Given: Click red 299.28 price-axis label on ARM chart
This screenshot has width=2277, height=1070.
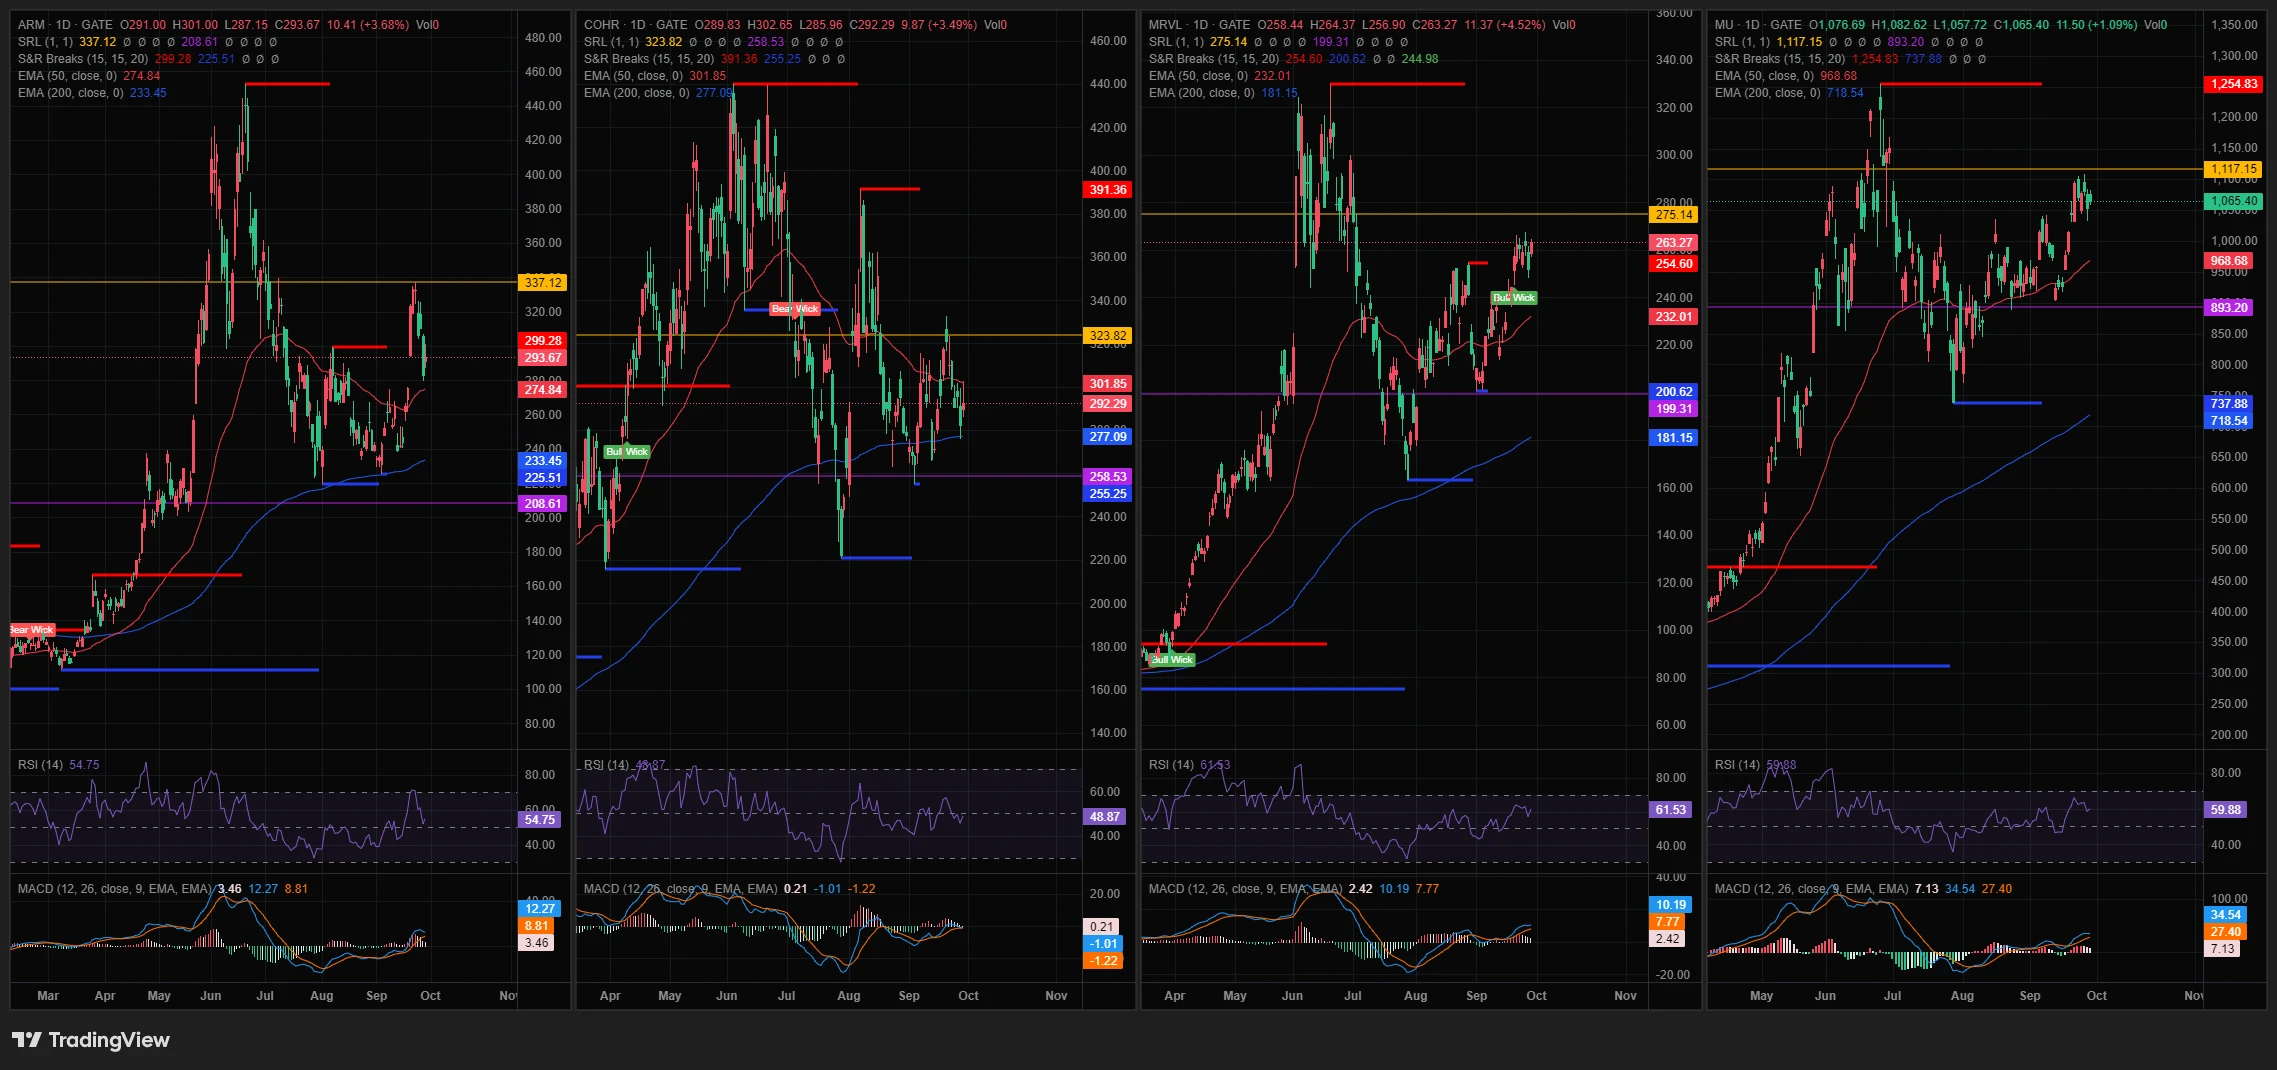Looking at the screenshot, I should click(x=543, y=341).
